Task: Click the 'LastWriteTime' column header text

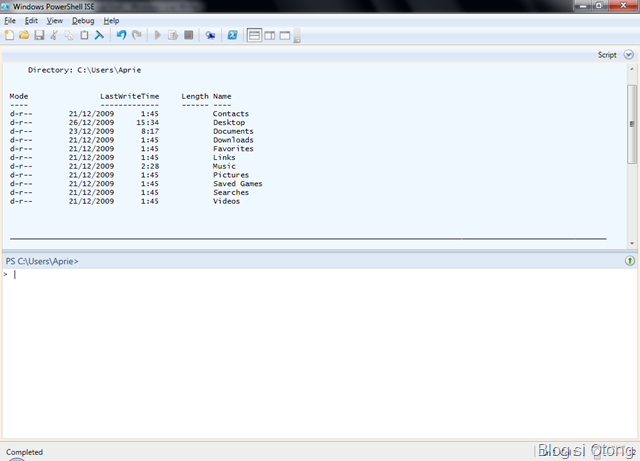Action: click(130, 96)
